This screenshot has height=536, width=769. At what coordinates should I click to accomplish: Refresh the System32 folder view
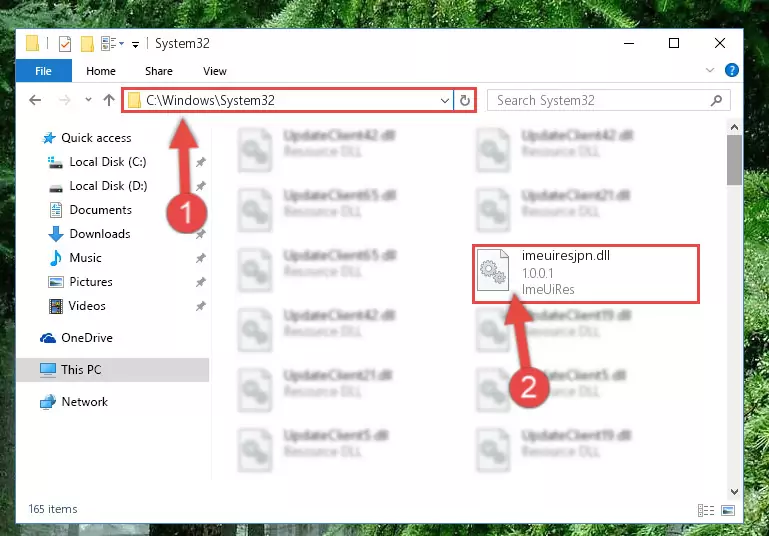click(464, 101)
